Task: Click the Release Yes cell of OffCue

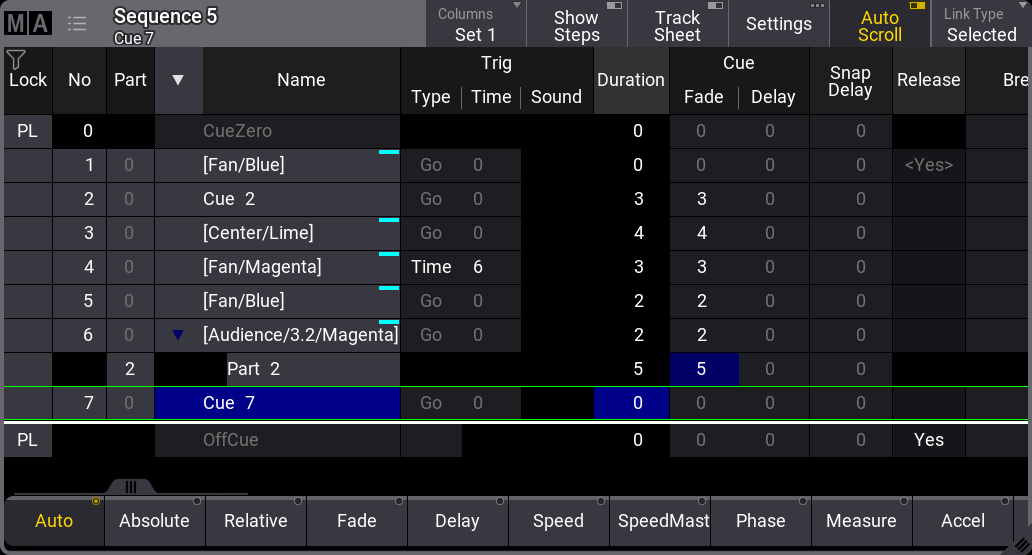Action: (928, 440)
